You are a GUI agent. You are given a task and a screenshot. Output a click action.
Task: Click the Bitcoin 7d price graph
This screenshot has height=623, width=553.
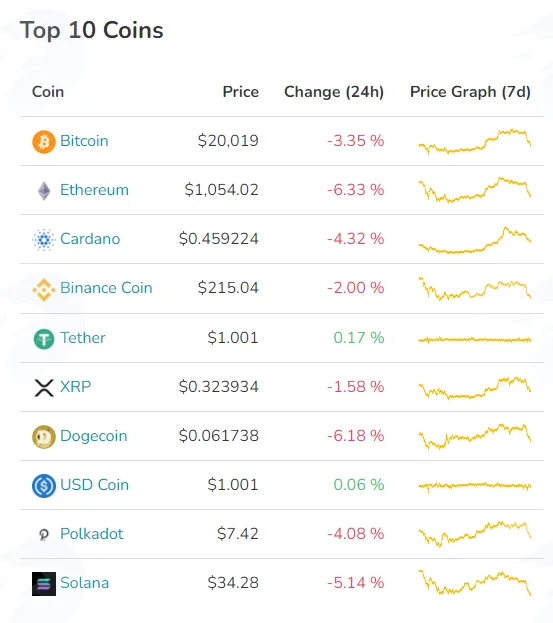(x=475, y=141)
